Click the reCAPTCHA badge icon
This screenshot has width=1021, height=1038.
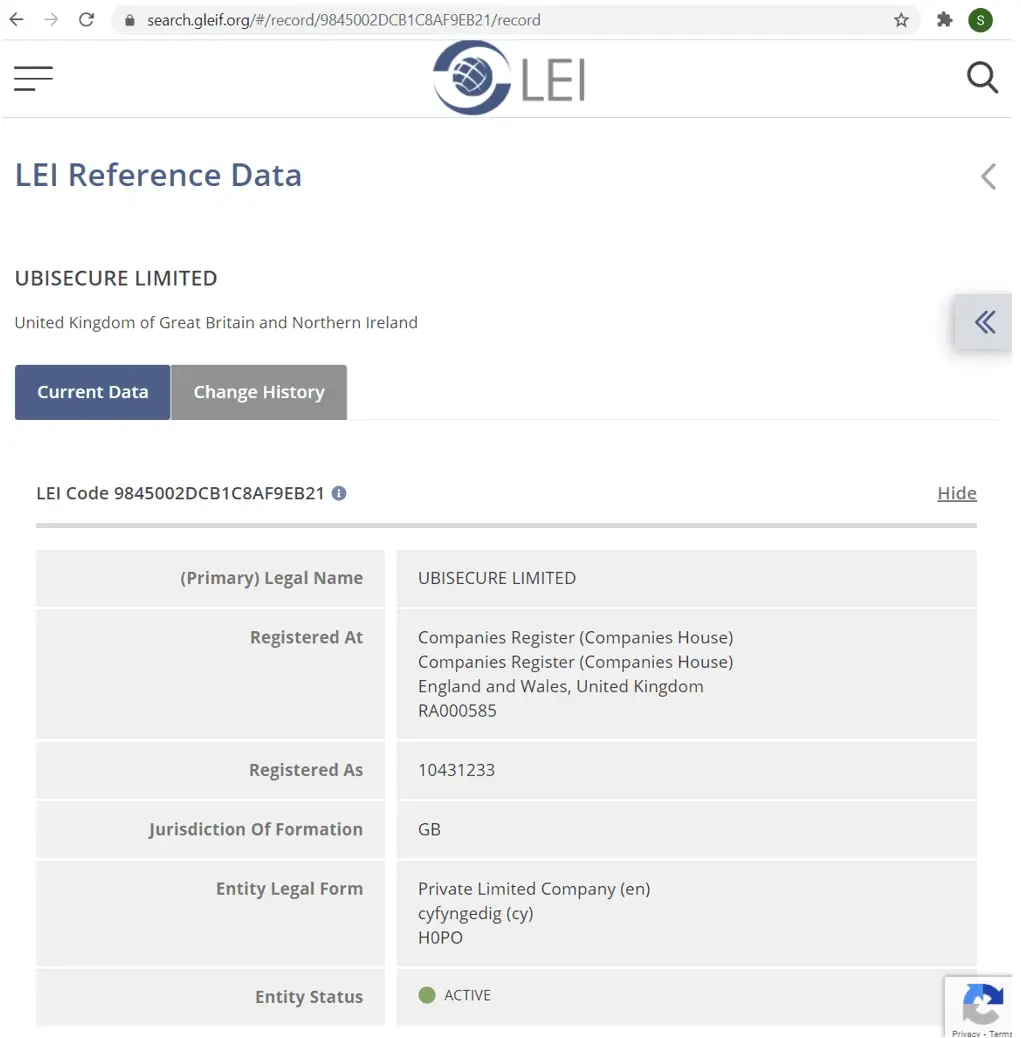[982, 1005]
